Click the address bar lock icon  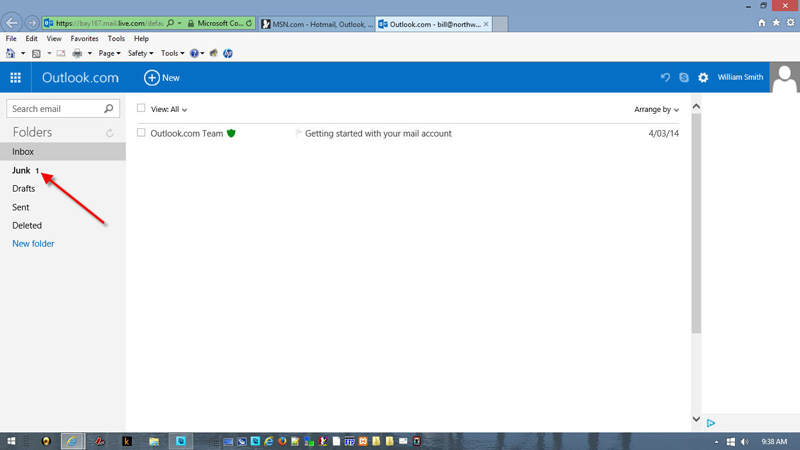(x=191, y=23)
